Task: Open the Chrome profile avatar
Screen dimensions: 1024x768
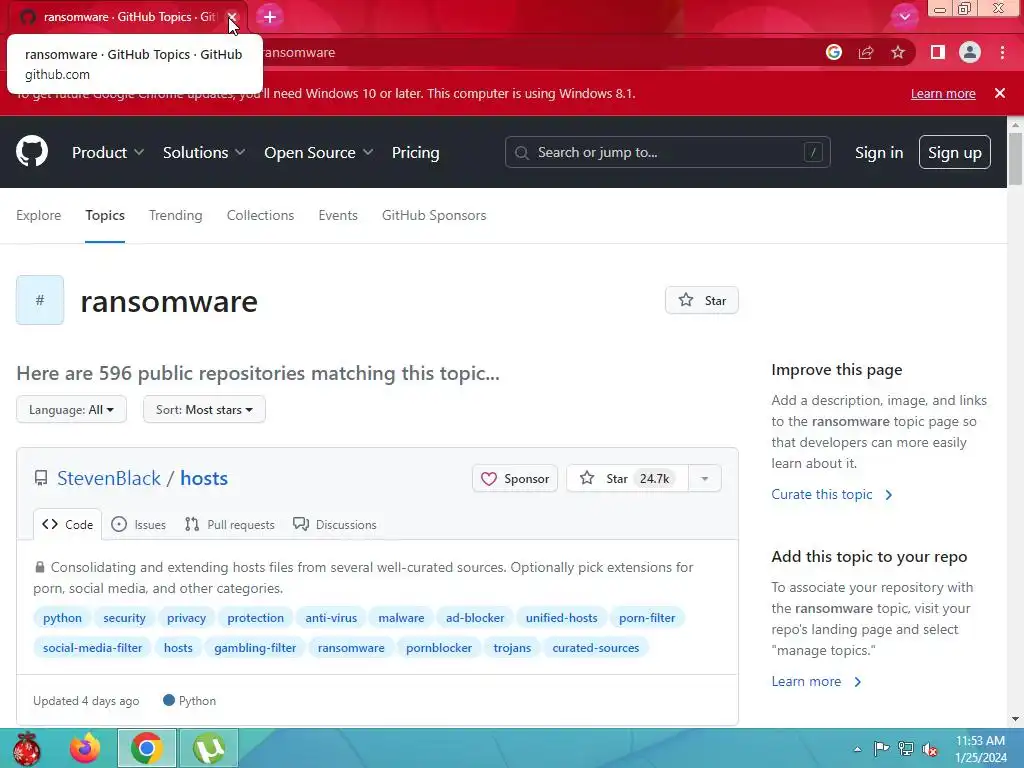Action: pyautogui.click(x=970, y=52)
